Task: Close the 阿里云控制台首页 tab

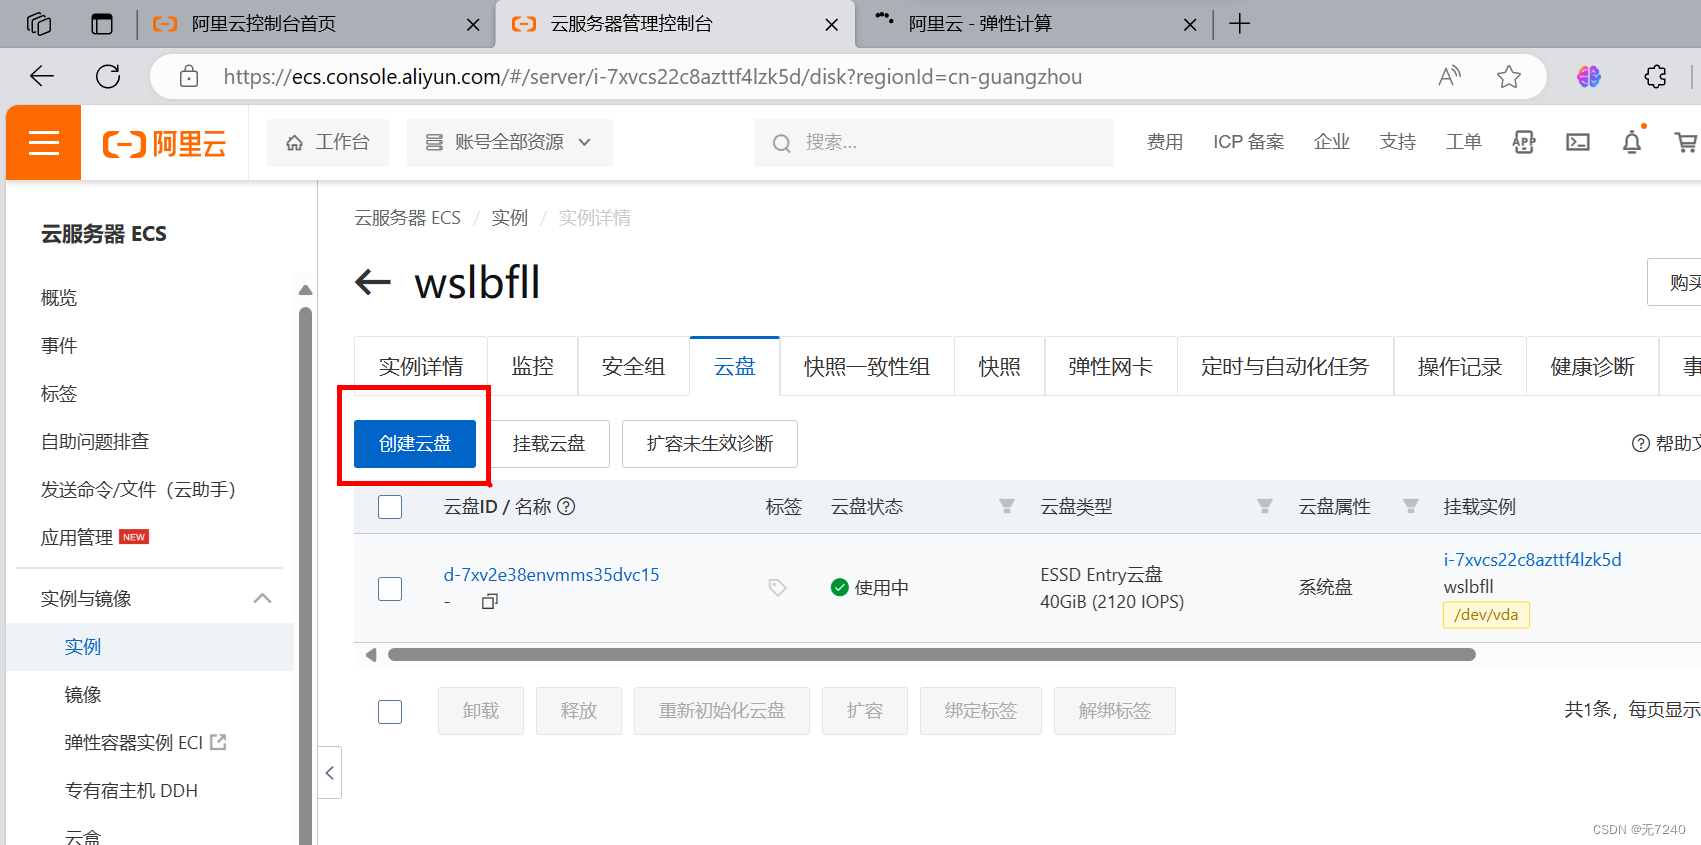Action: tap(473, 25)
